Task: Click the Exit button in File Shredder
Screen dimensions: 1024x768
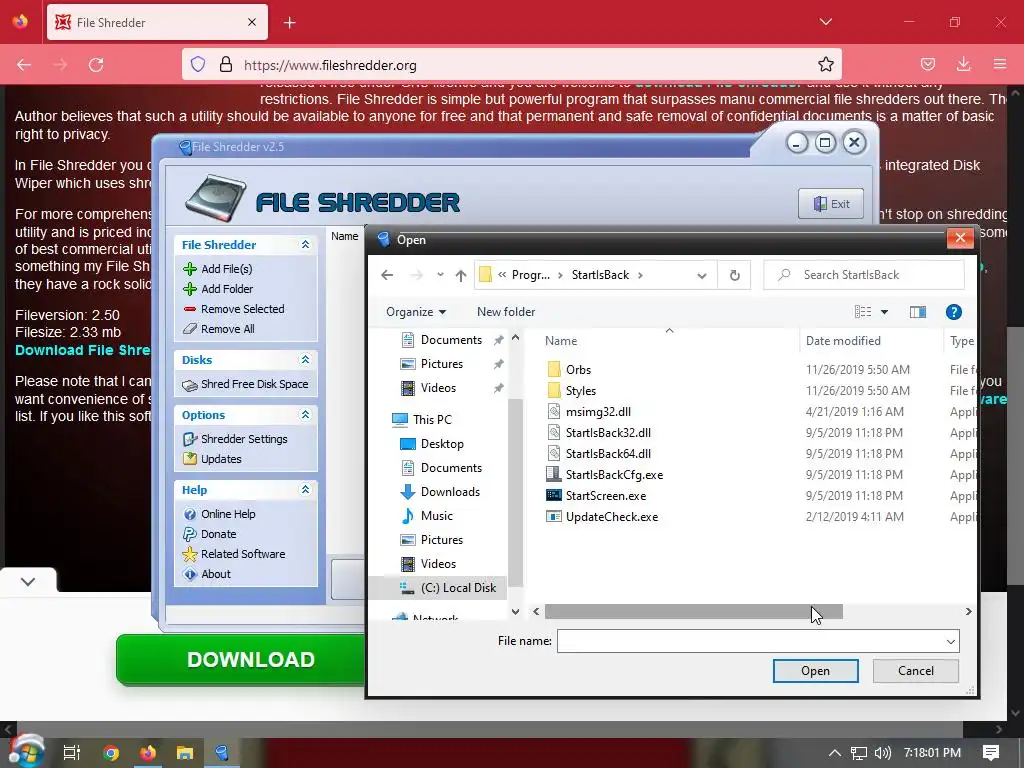Action: (831, 204)
